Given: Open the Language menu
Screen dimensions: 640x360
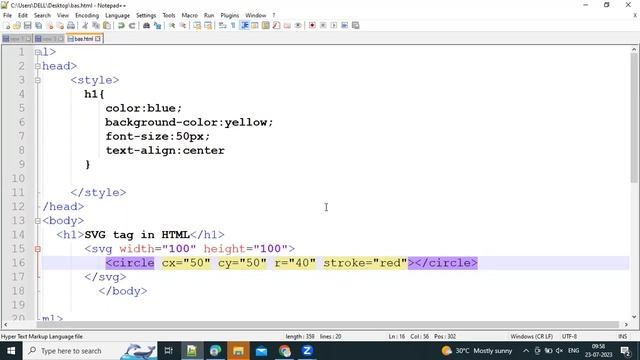Looking at the screenshot, I should (x=117, y=15).
